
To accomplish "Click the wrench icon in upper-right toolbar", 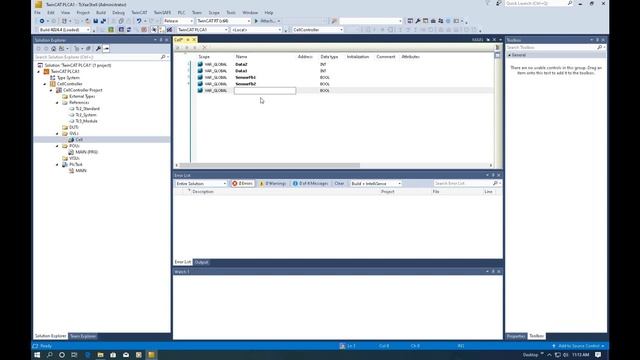I will pos(418,21).
